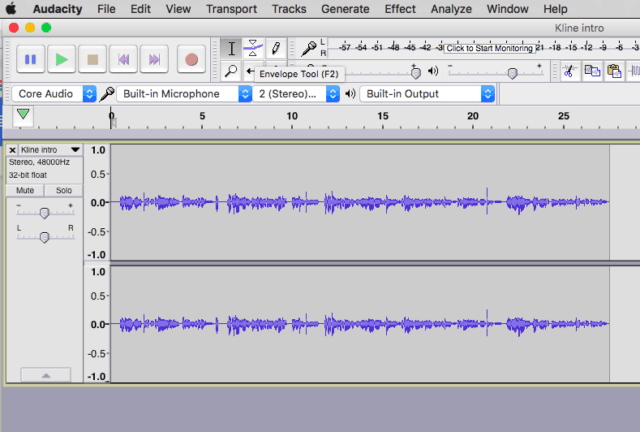
Task: Click upper channel vertical scale at 0.5
Action: click(98, 174)
